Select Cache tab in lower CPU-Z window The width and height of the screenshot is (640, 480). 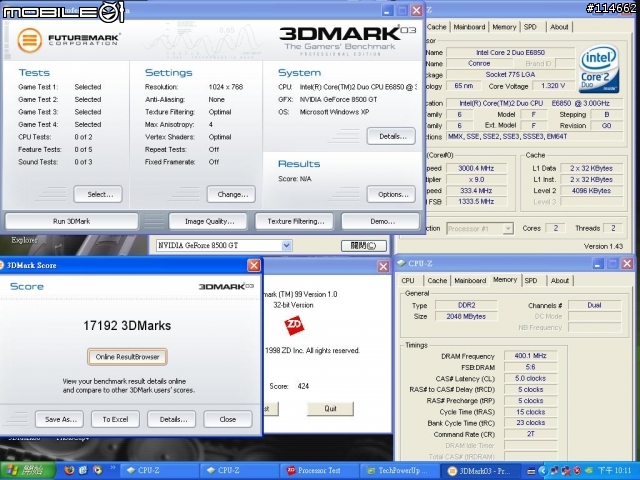tap(437, 281)
